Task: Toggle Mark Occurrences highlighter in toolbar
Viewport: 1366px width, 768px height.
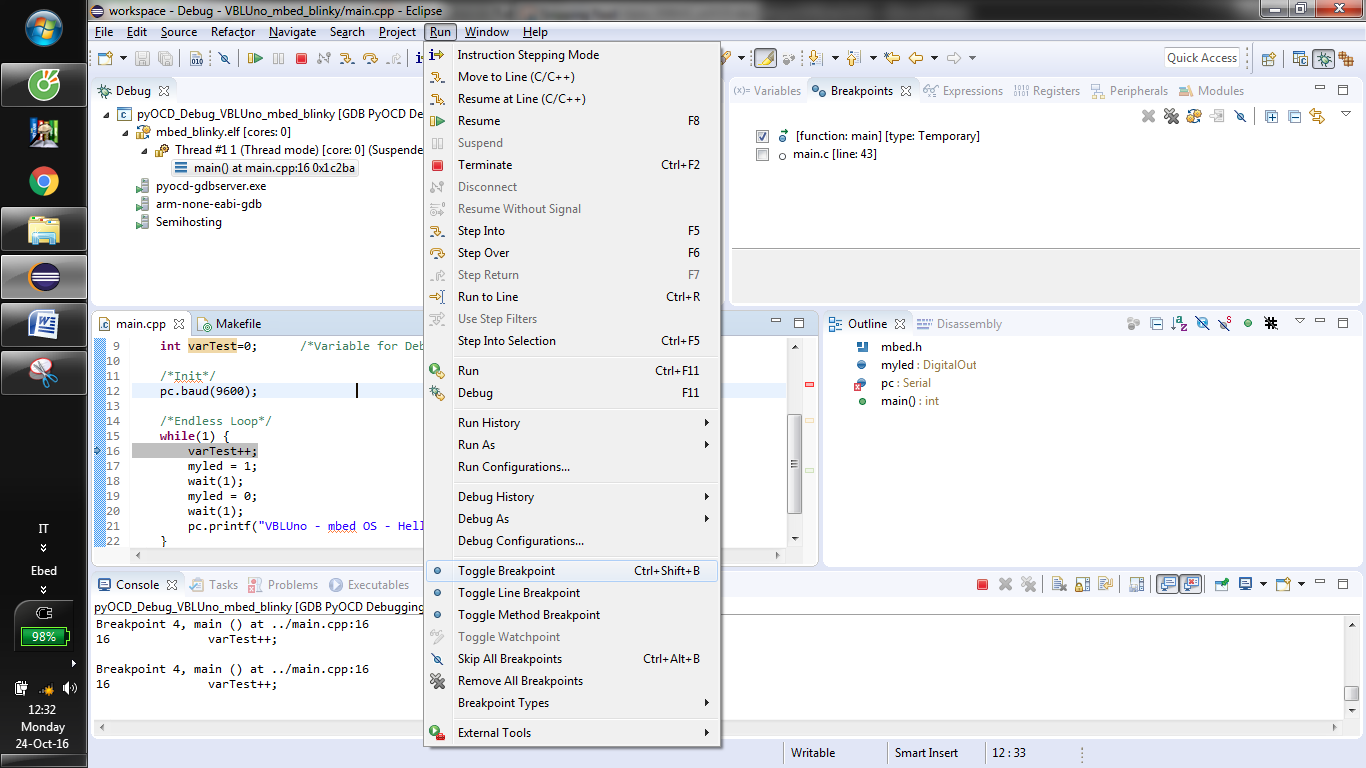Action: (x=766, y=58)
